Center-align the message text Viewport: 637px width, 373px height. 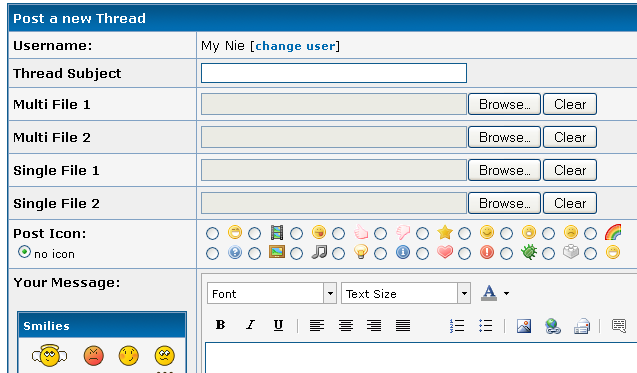point(346,325)
